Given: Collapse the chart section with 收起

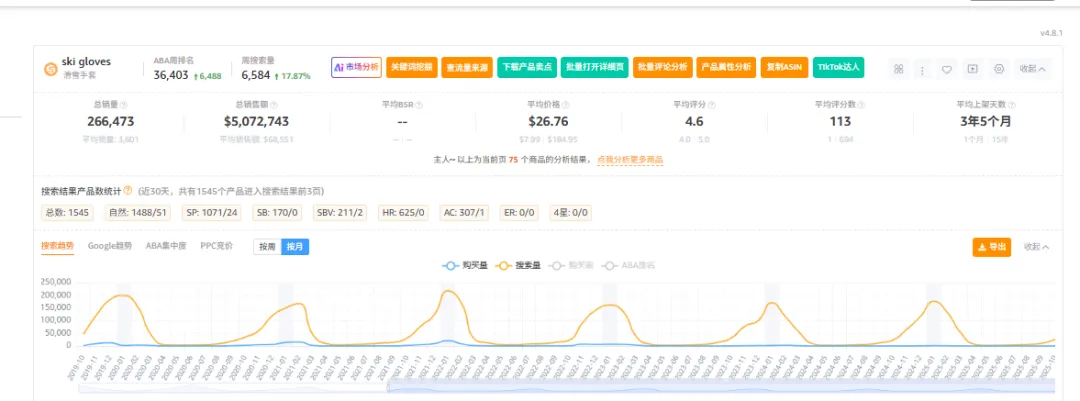Looking at the screenshot, I should (1037, 247).
